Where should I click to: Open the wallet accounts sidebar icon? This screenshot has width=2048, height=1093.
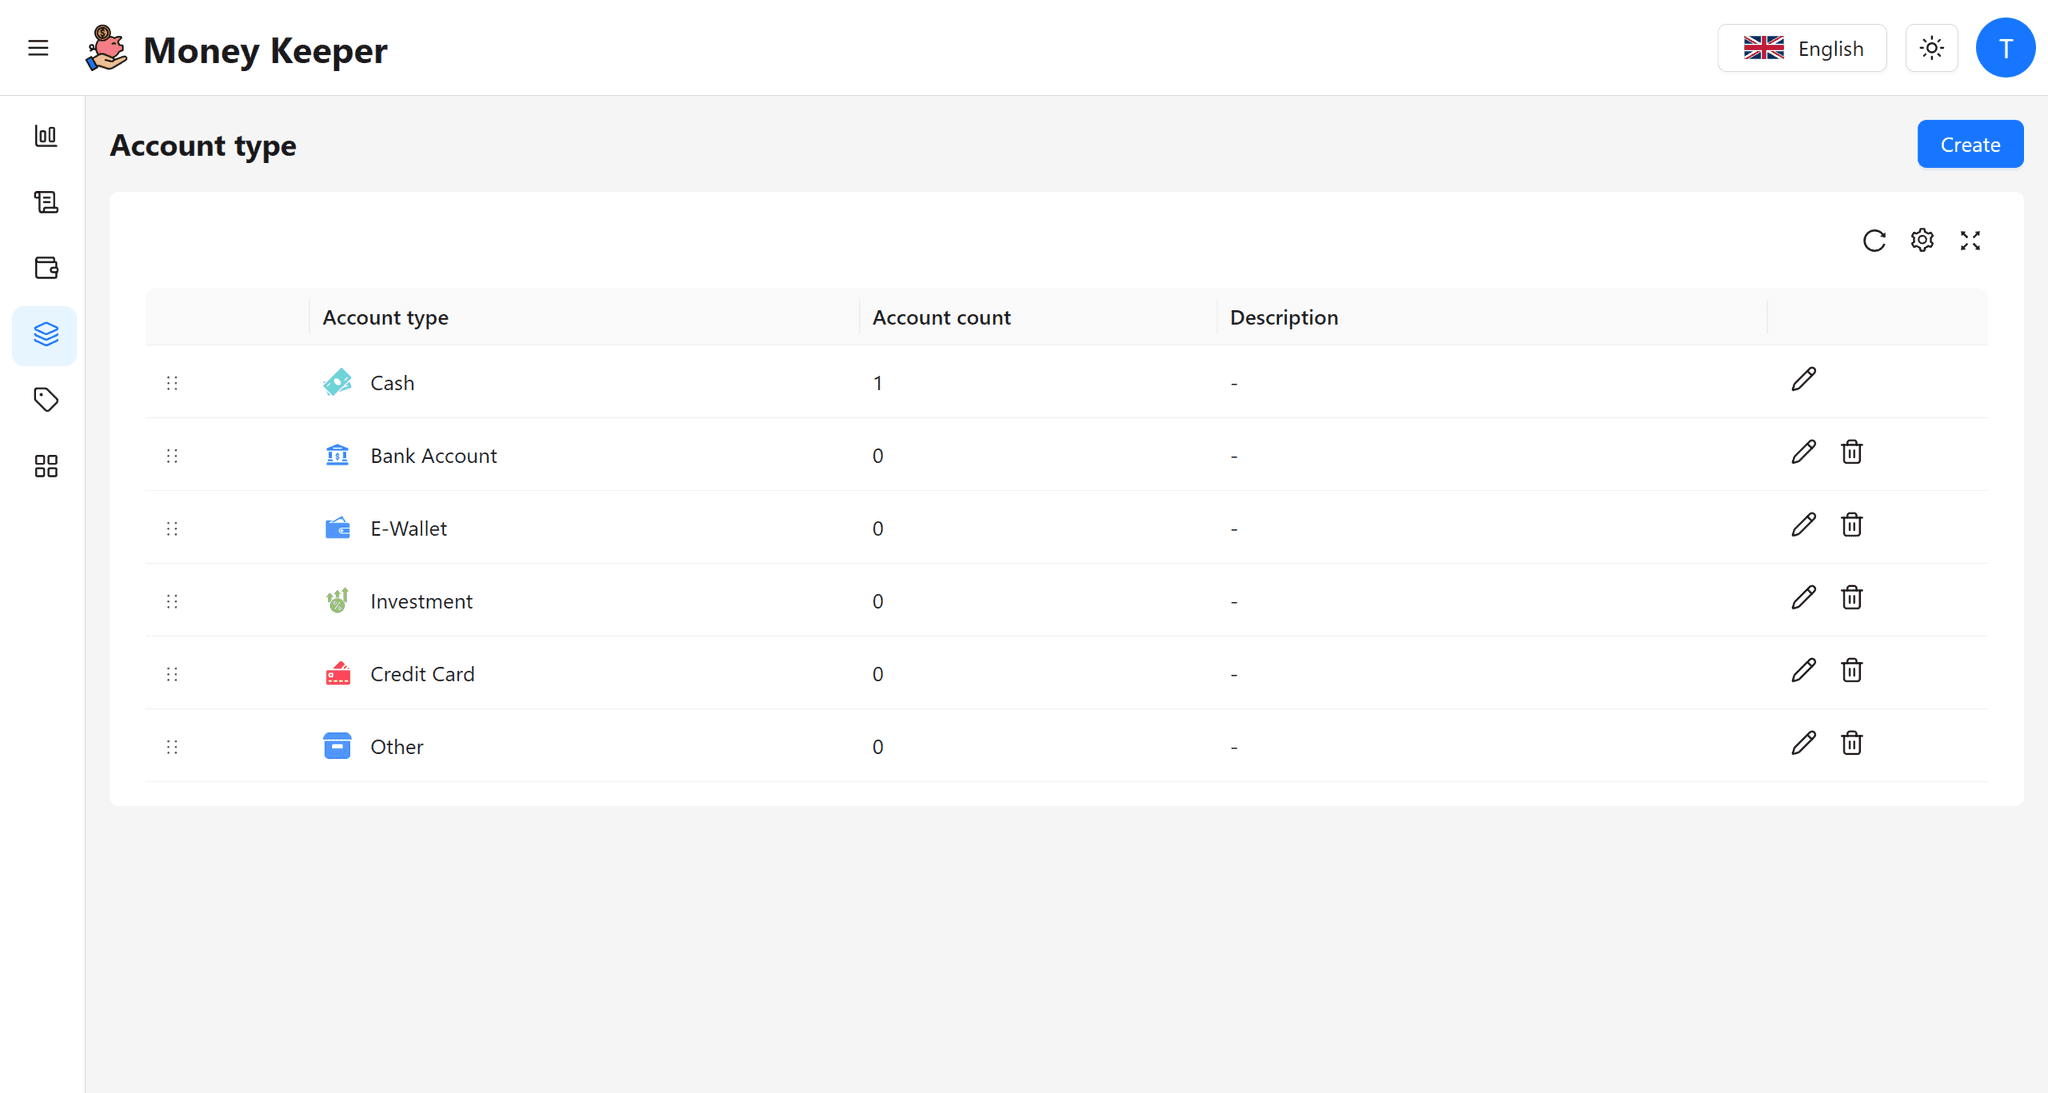point(46,268)
